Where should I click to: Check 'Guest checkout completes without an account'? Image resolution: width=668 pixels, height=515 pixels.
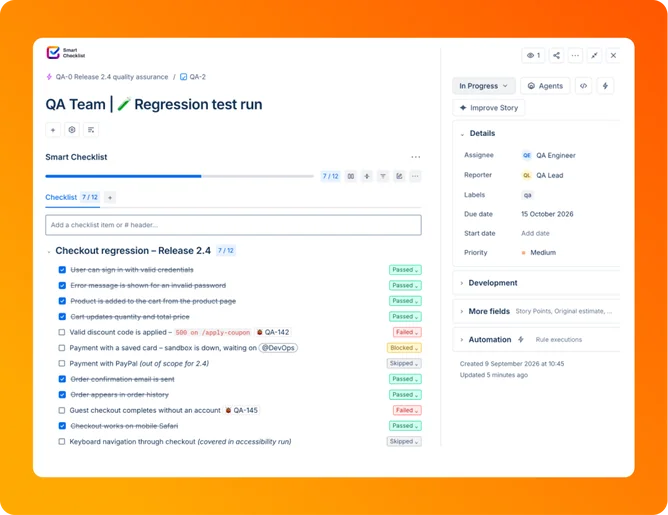pyautogui.click(x=62, y=410)
